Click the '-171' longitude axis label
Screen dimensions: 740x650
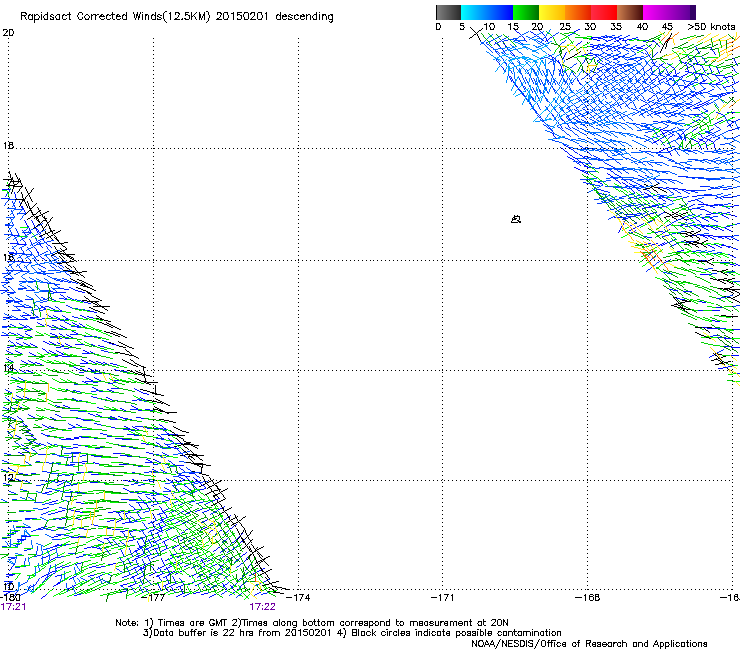pos(443,598)
